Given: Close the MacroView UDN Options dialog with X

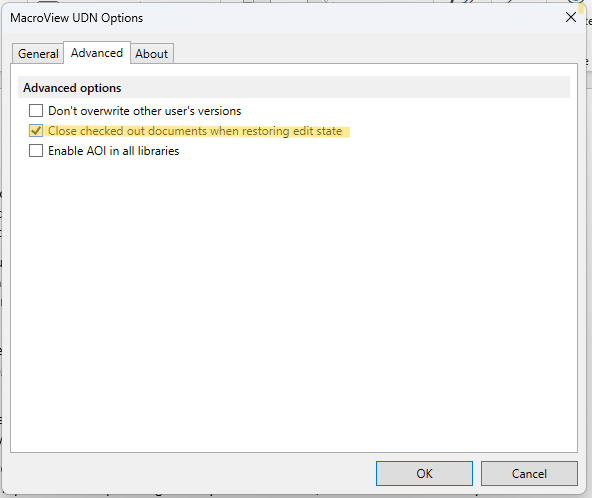Looking at the screenshot, I should [x=571, y=17].
